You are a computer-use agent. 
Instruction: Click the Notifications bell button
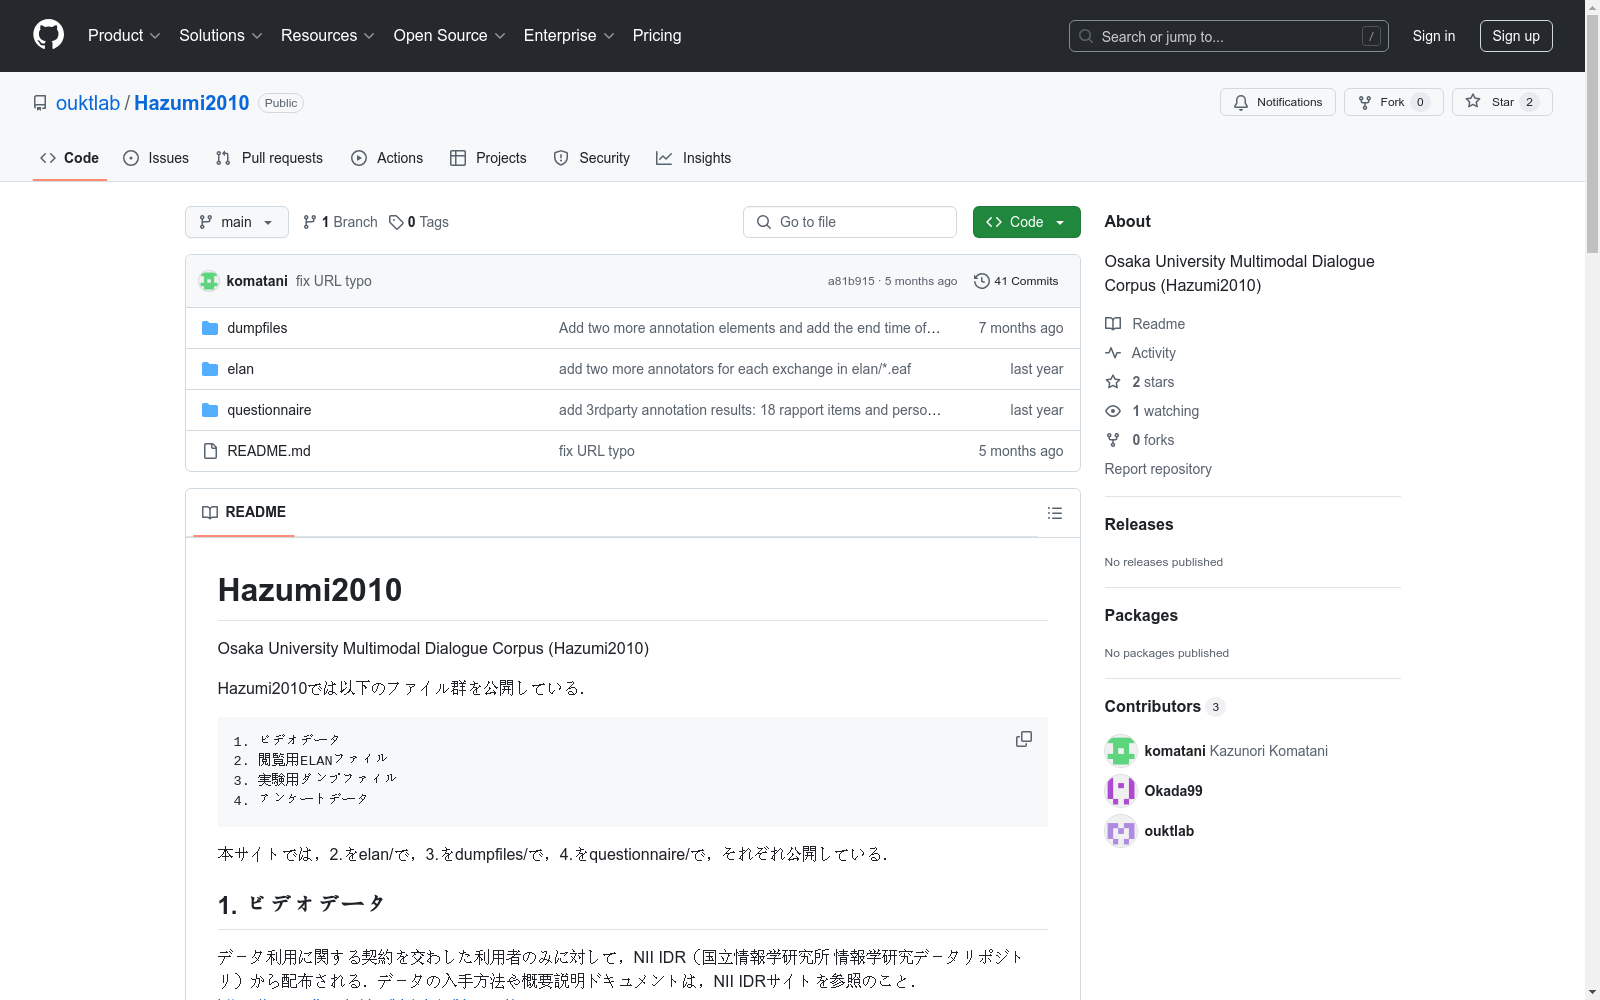coord(1277,102)
